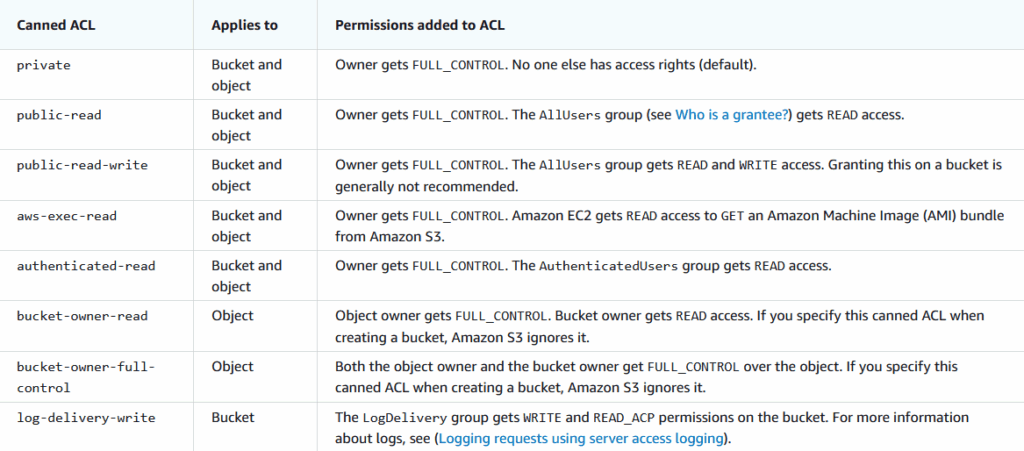Click the 'LogDelivery' code text

click(404, 418)
